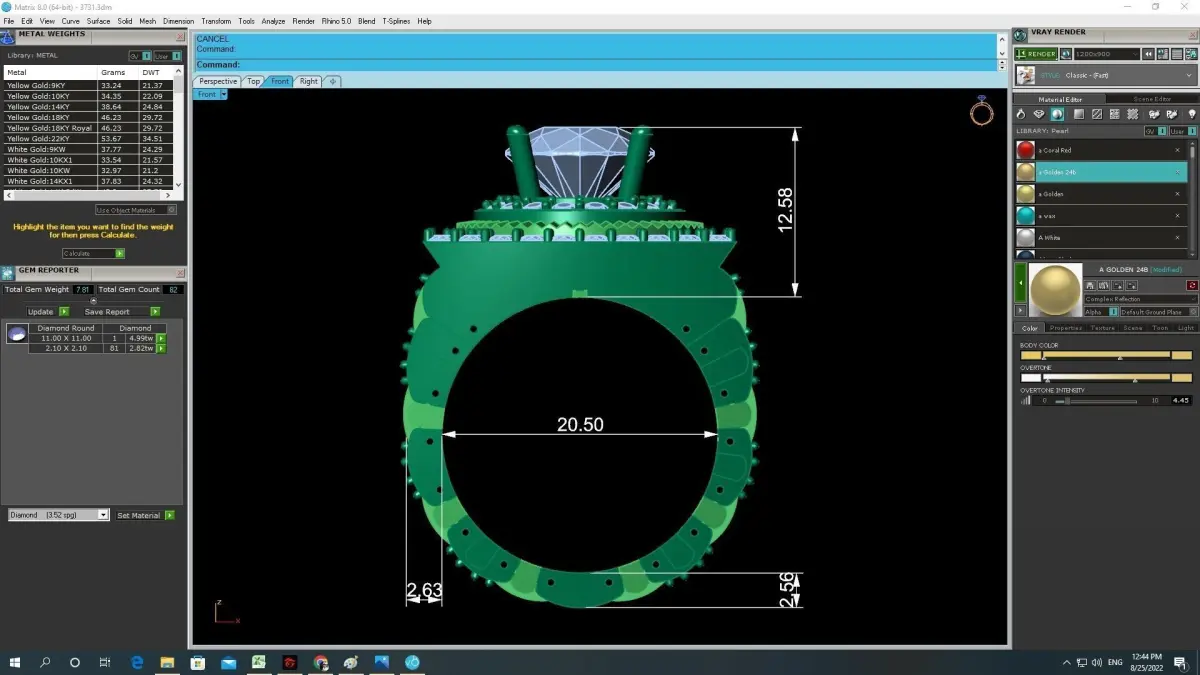Toggle the GV library switch in VRay panel
Screen dimensions: 1200x675
1155,131
